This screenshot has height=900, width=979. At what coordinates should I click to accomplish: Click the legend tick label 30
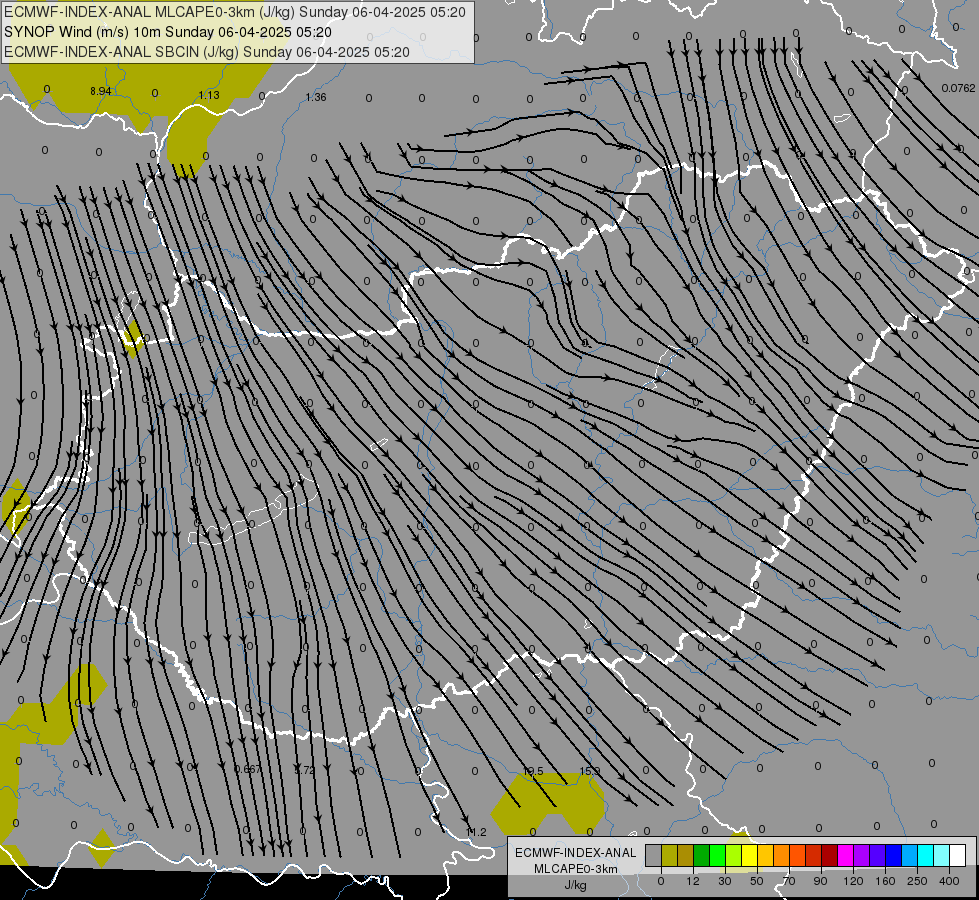point(725,881)
